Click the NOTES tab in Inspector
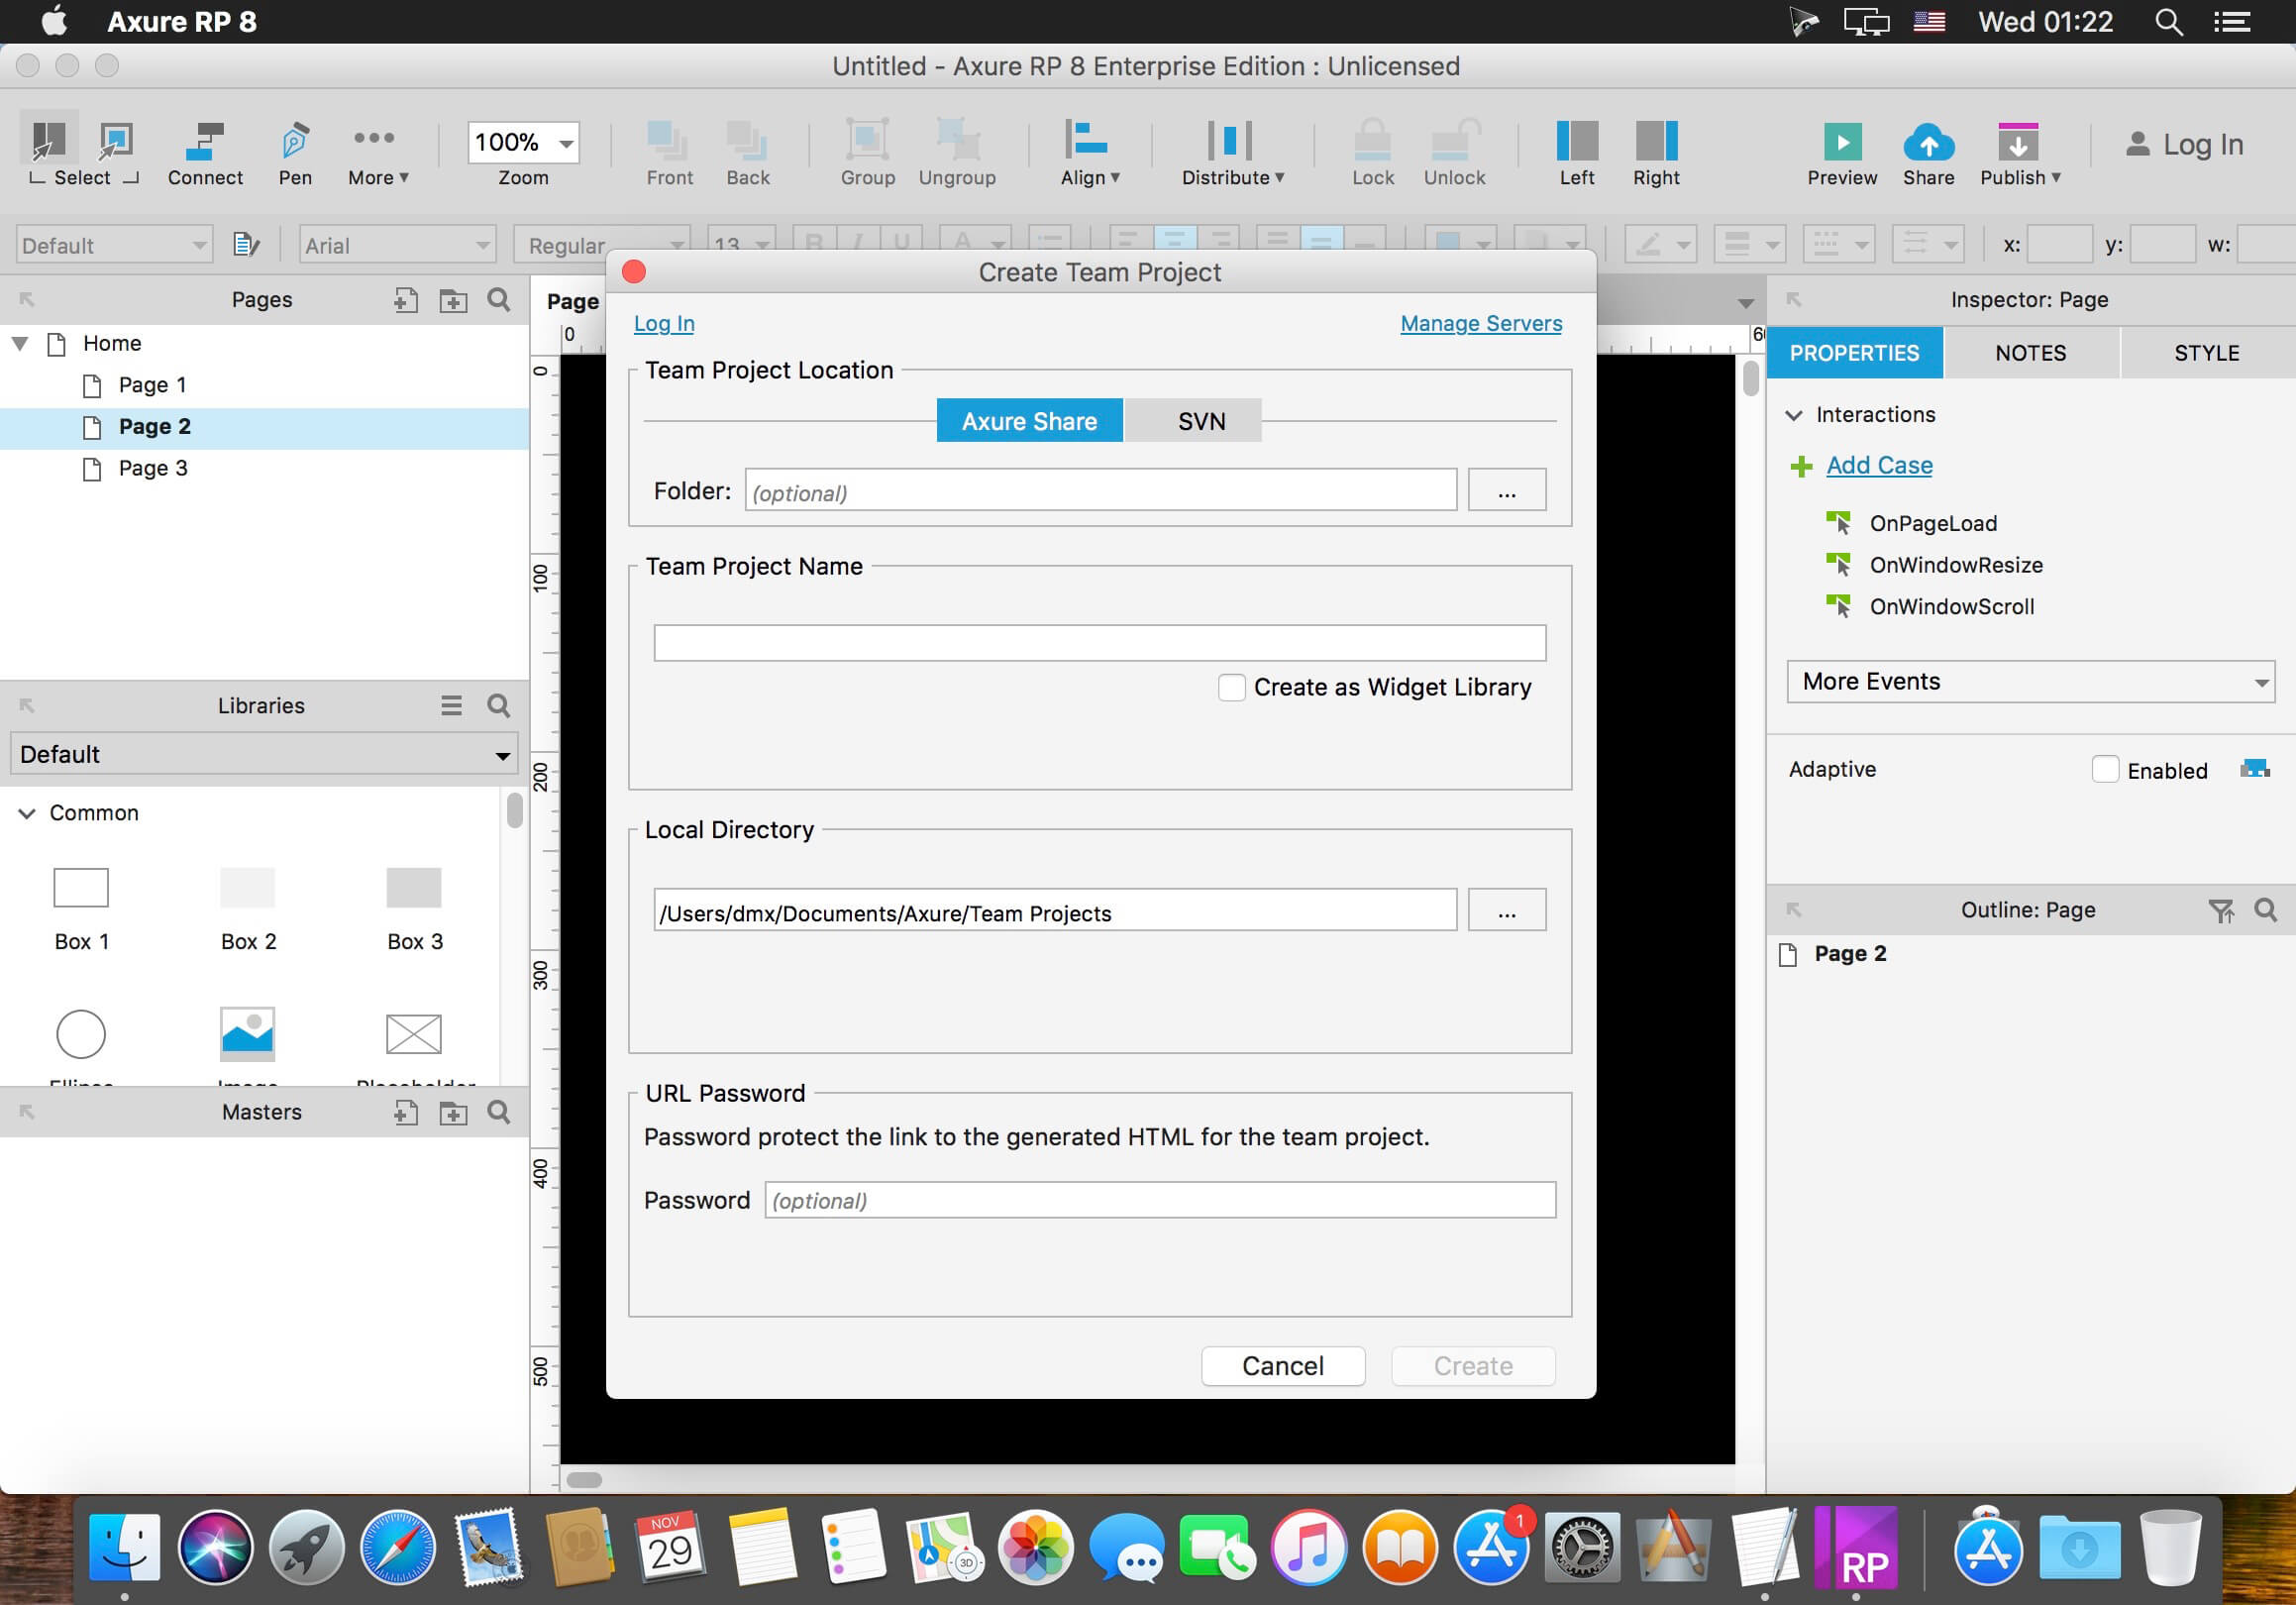 pyautogui.click(x=2028, y=353)
